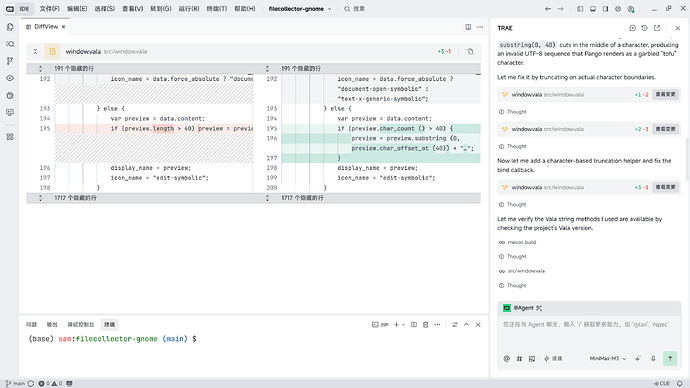This screenshot has width=690, height=388.
Task: Expand the 191 hidden lines in left pane
Action: click(40, 68)
